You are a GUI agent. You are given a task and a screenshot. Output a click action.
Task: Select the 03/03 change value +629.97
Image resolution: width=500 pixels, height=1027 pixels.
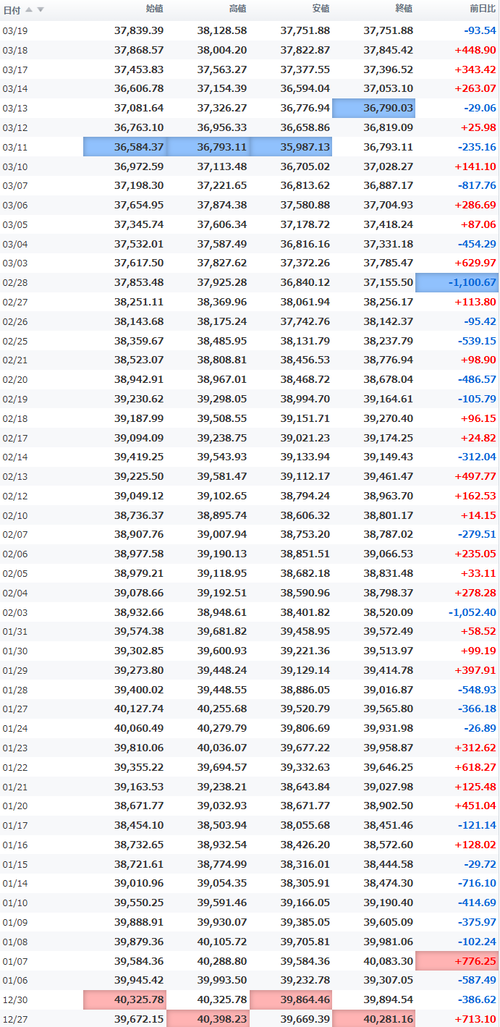[x=475, y=264]
